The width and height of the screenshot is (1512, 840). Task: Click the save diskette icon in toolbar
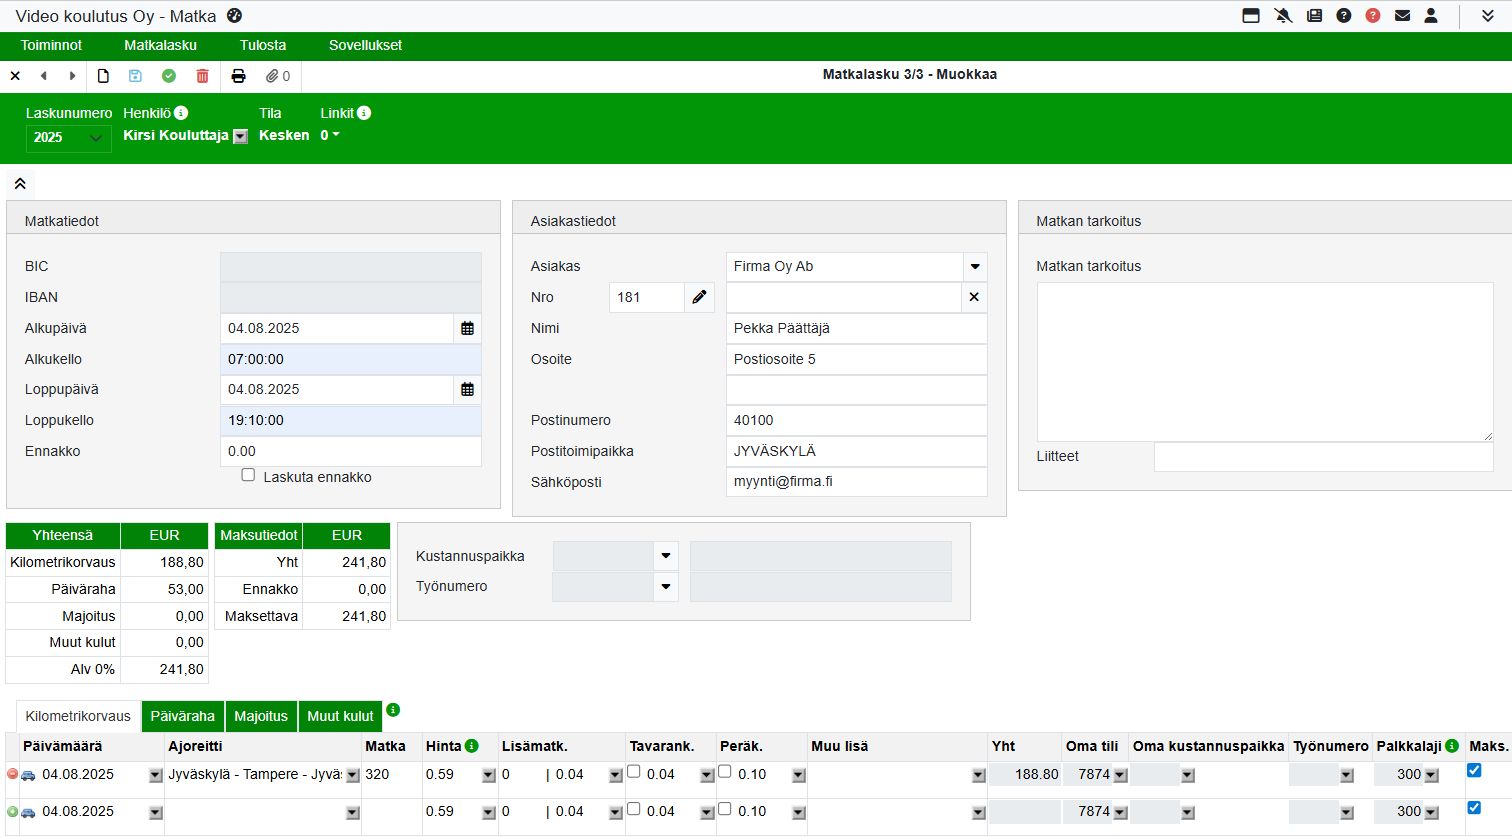135,76
